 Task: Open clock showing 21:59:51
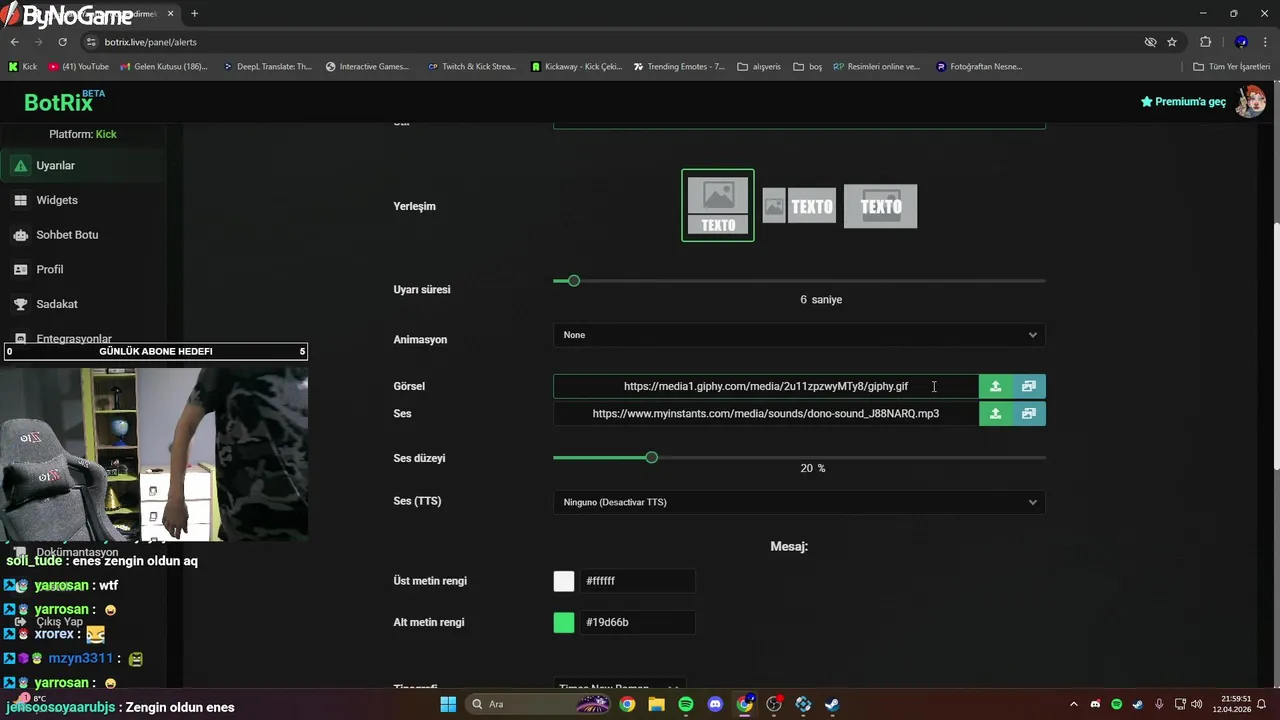[1231, 704]
